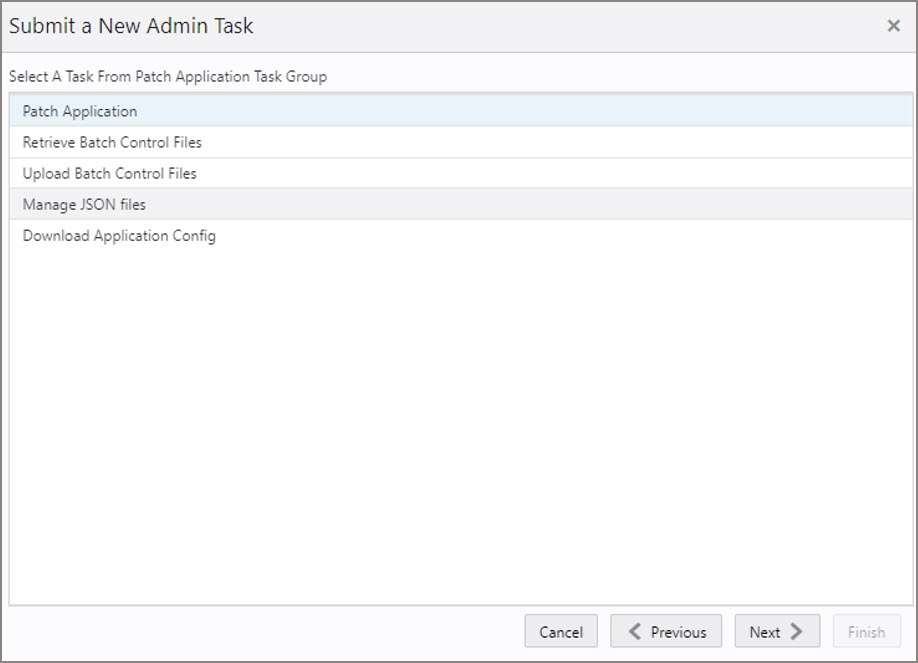This screenshot has width=918, height=663.
Task: Click the X icon to dismiss the dialog
Action: click(894, 26)
